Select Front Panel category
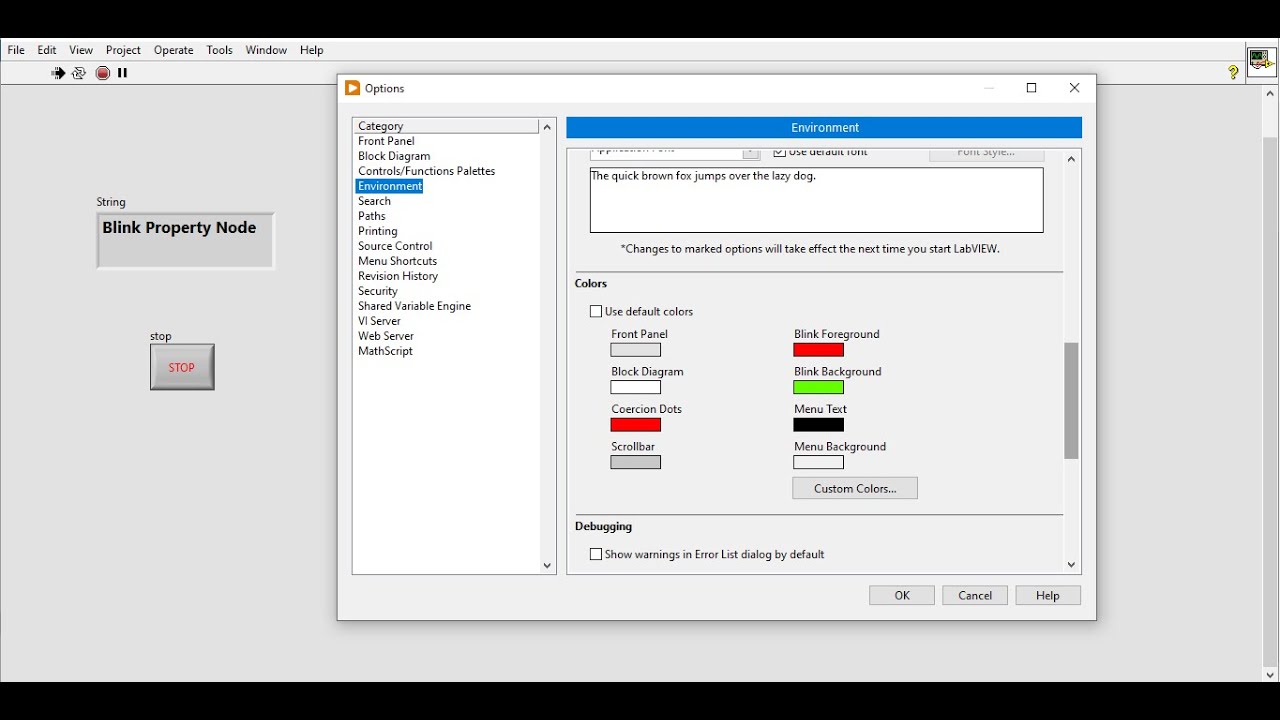This screenshot has height=720, width=1280. pos(386,141)
